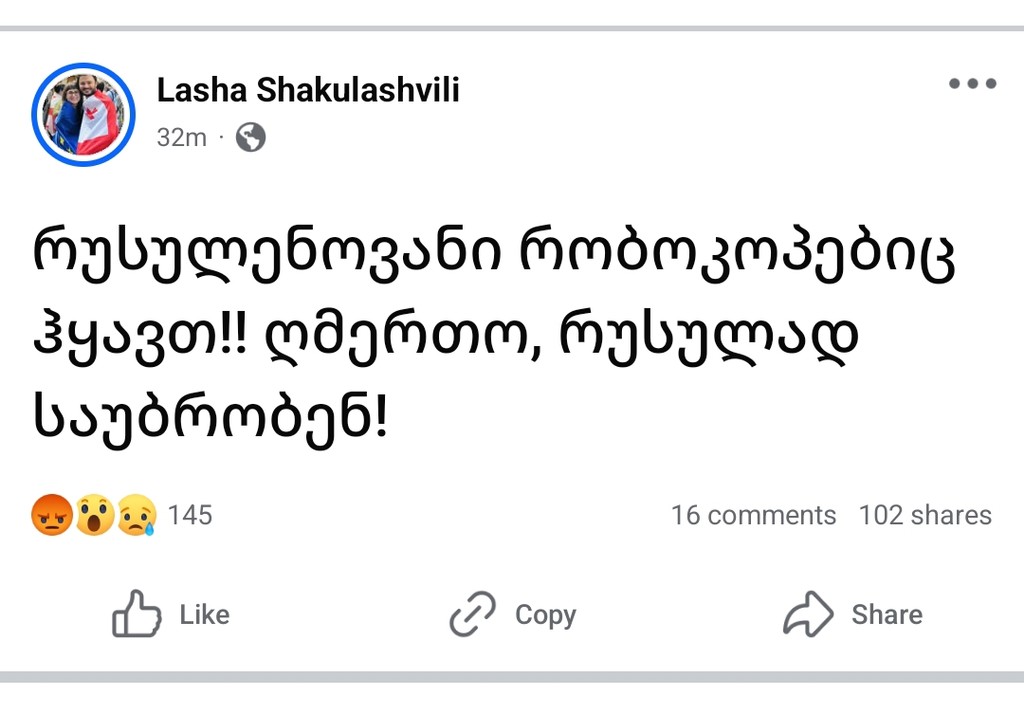Select the shocked face reaction emoji

(94, 514)
